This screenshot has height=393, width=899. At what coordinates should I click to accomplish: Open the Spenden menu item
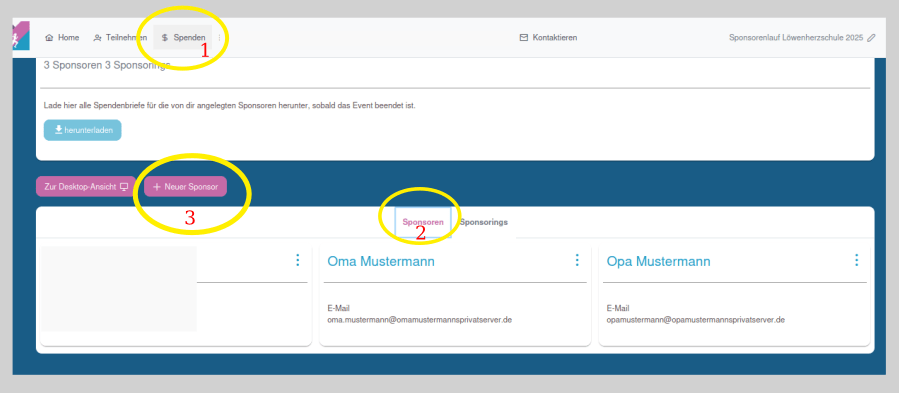click(x=183, y=37)
